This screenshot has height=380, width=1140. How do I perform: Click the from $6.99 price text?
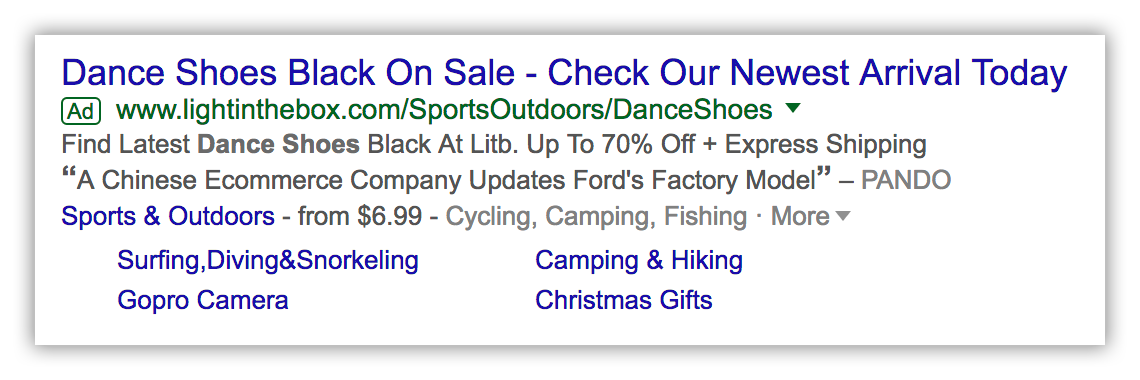[360, 217]
